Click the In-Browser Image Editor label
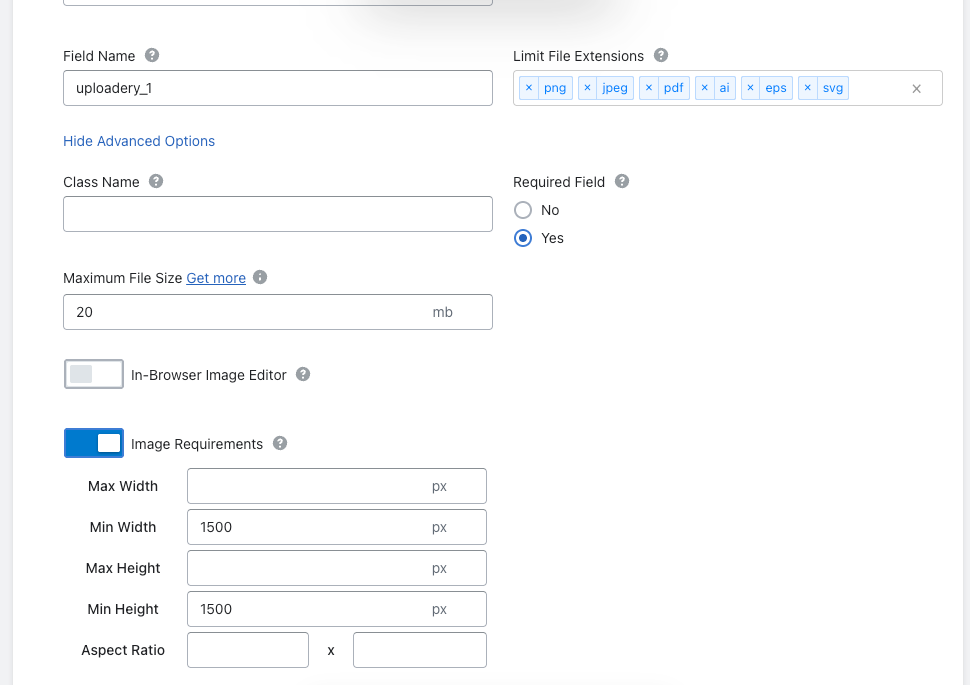Viewport: 970px width, 685px height. [208, 375]
